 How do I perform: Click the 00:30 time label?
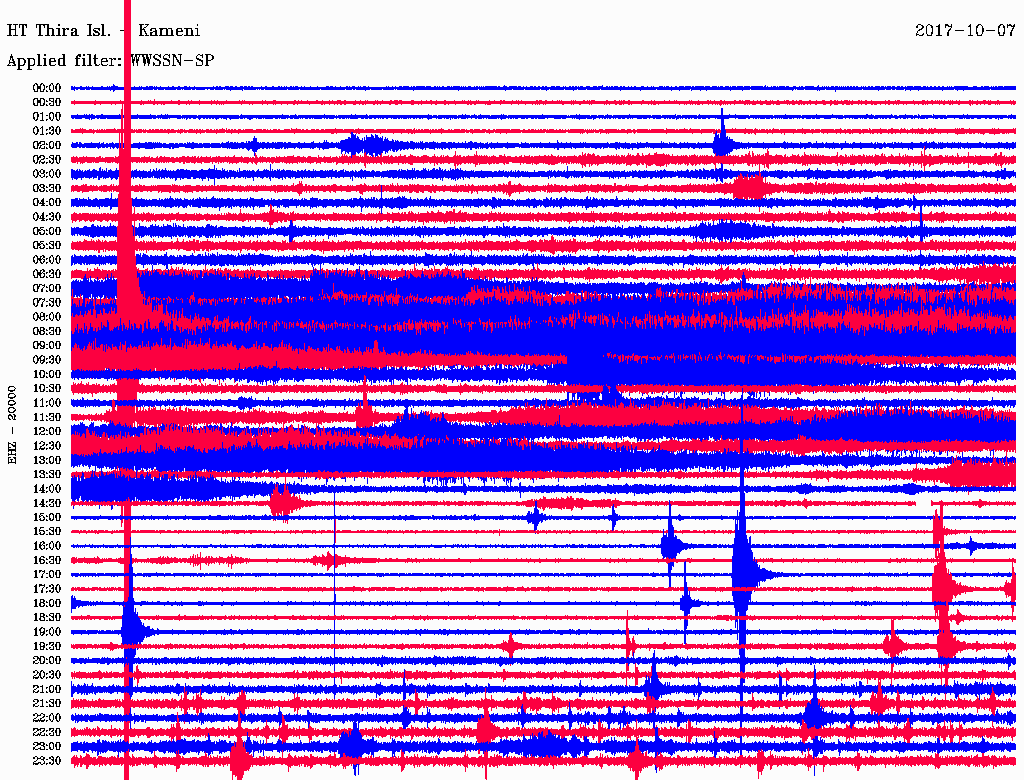(x=47, y=103)
